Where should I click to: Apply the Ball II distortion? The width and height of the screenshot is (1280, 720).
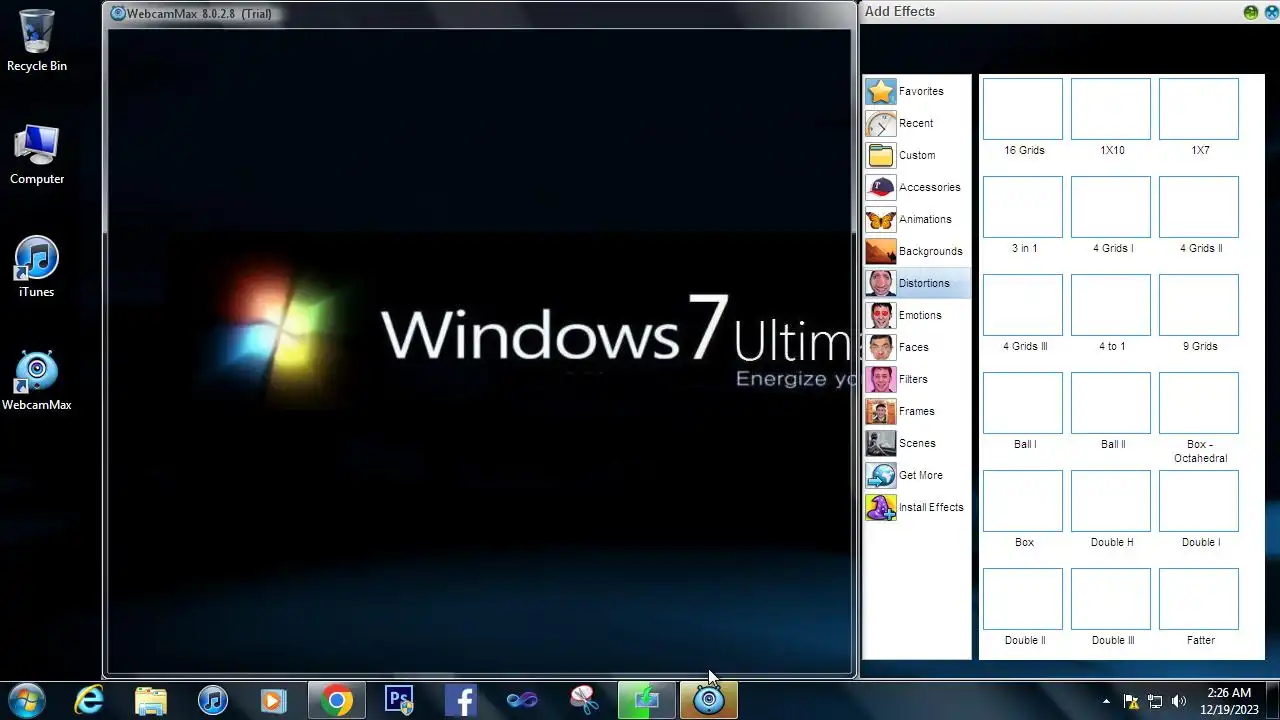tap(1111, 403)
